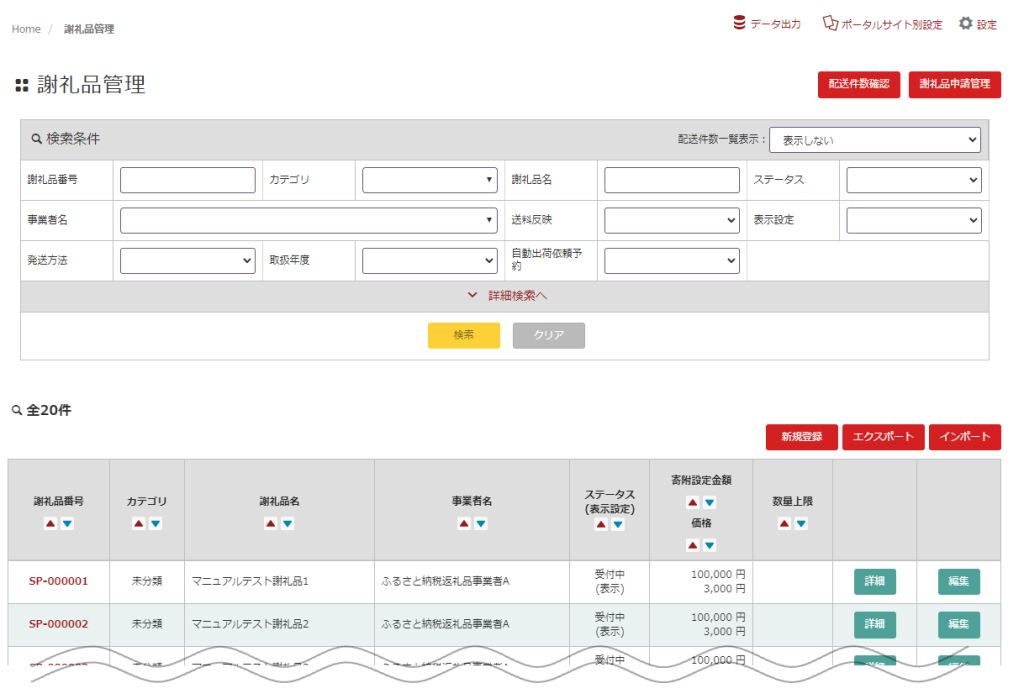
Task: Sort 謝礼品番号 column ascending with red arrow
Action: coord(50,523)
